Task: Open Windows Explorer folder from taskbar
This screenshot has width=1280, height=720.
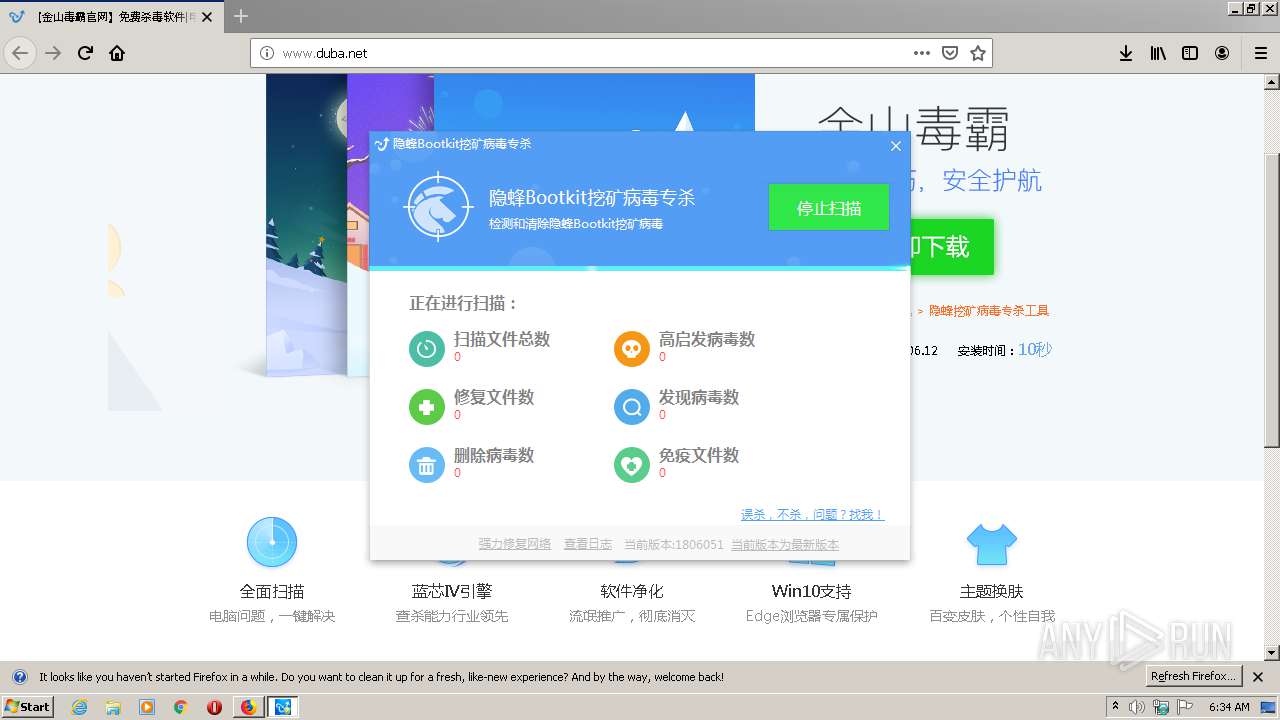Action: (x=113, y=707)
